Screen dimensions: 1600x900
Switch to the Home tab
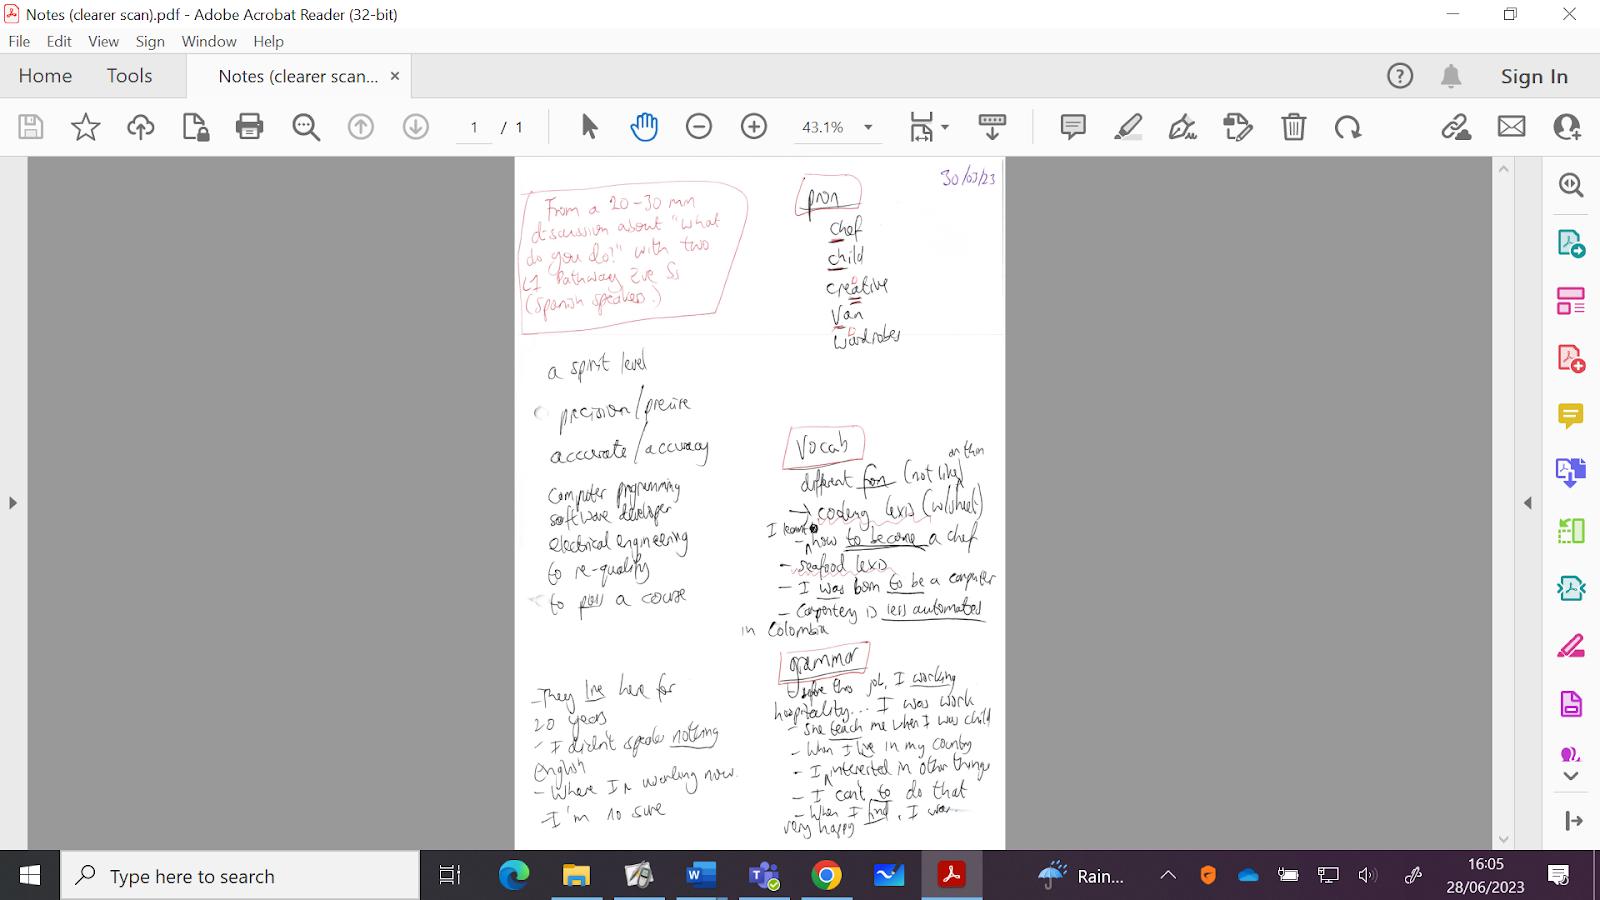pyautogui.click(x=45, y=76)
